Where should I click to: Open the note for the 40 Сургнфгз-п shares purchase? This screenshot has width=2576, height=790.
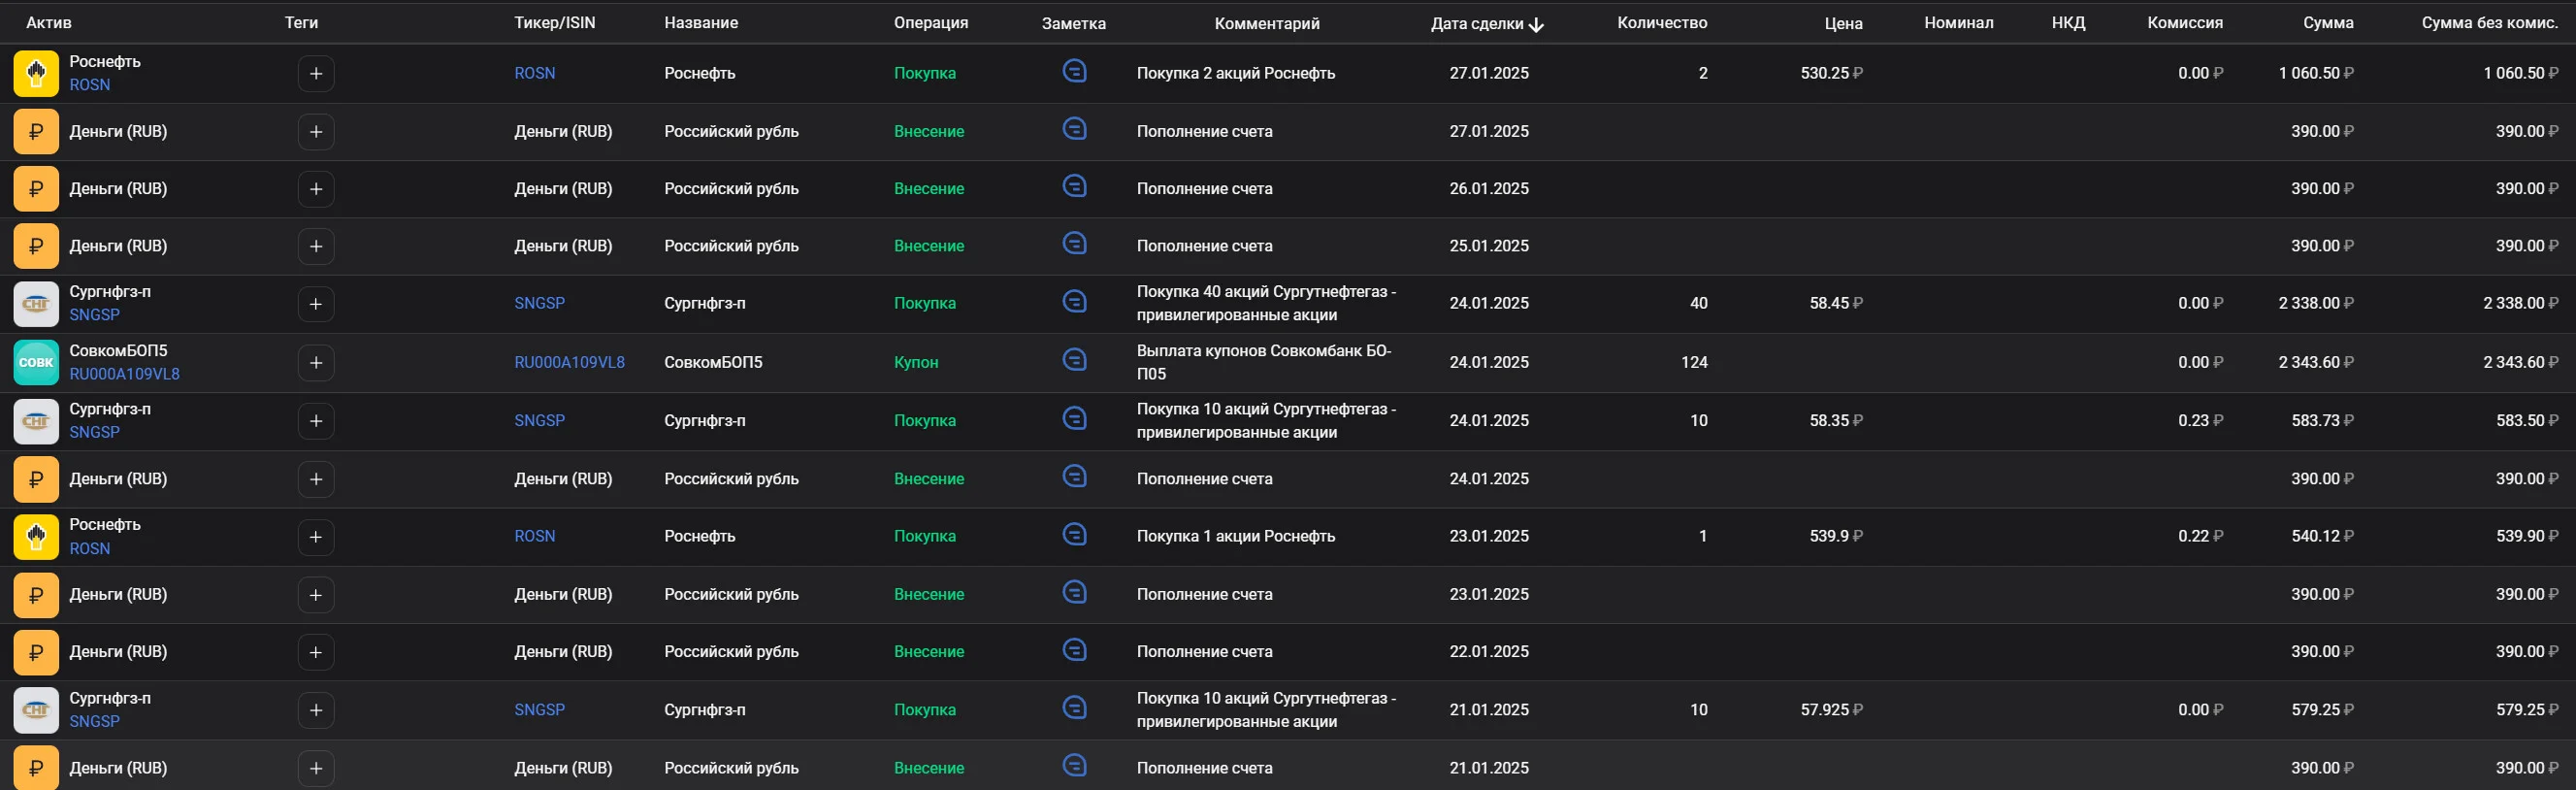(x=1074, y=302)
